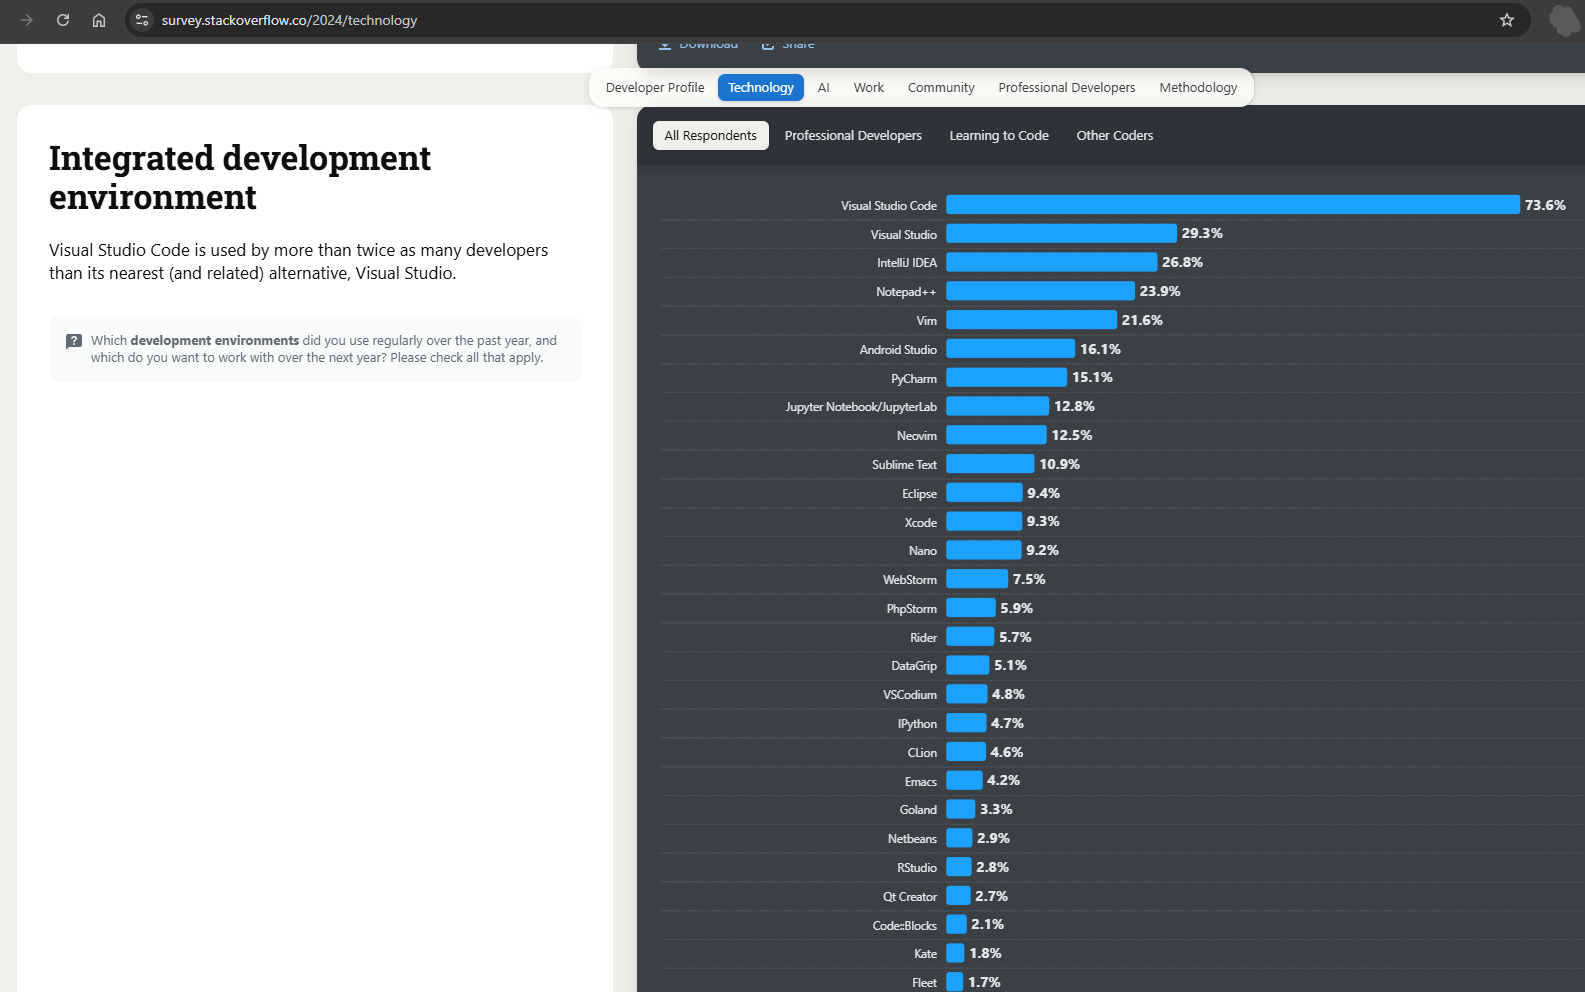Image resolution: width=1585 pixels, height=992 pixels.
Task: Click the DataGrip label
Action: 914,666
